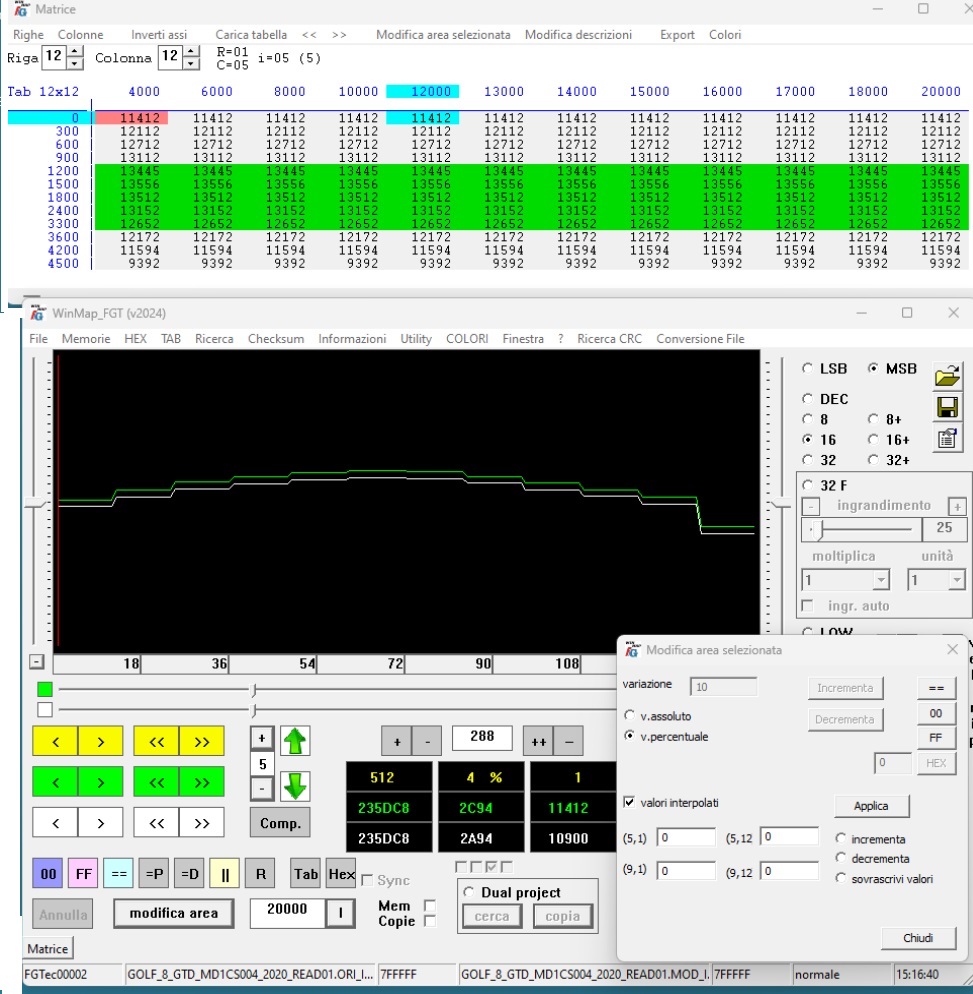This screenshot has width=973, height=994.
Task: Open the unità dropdown
Action: pyautogui.click(x=956, y=580)
